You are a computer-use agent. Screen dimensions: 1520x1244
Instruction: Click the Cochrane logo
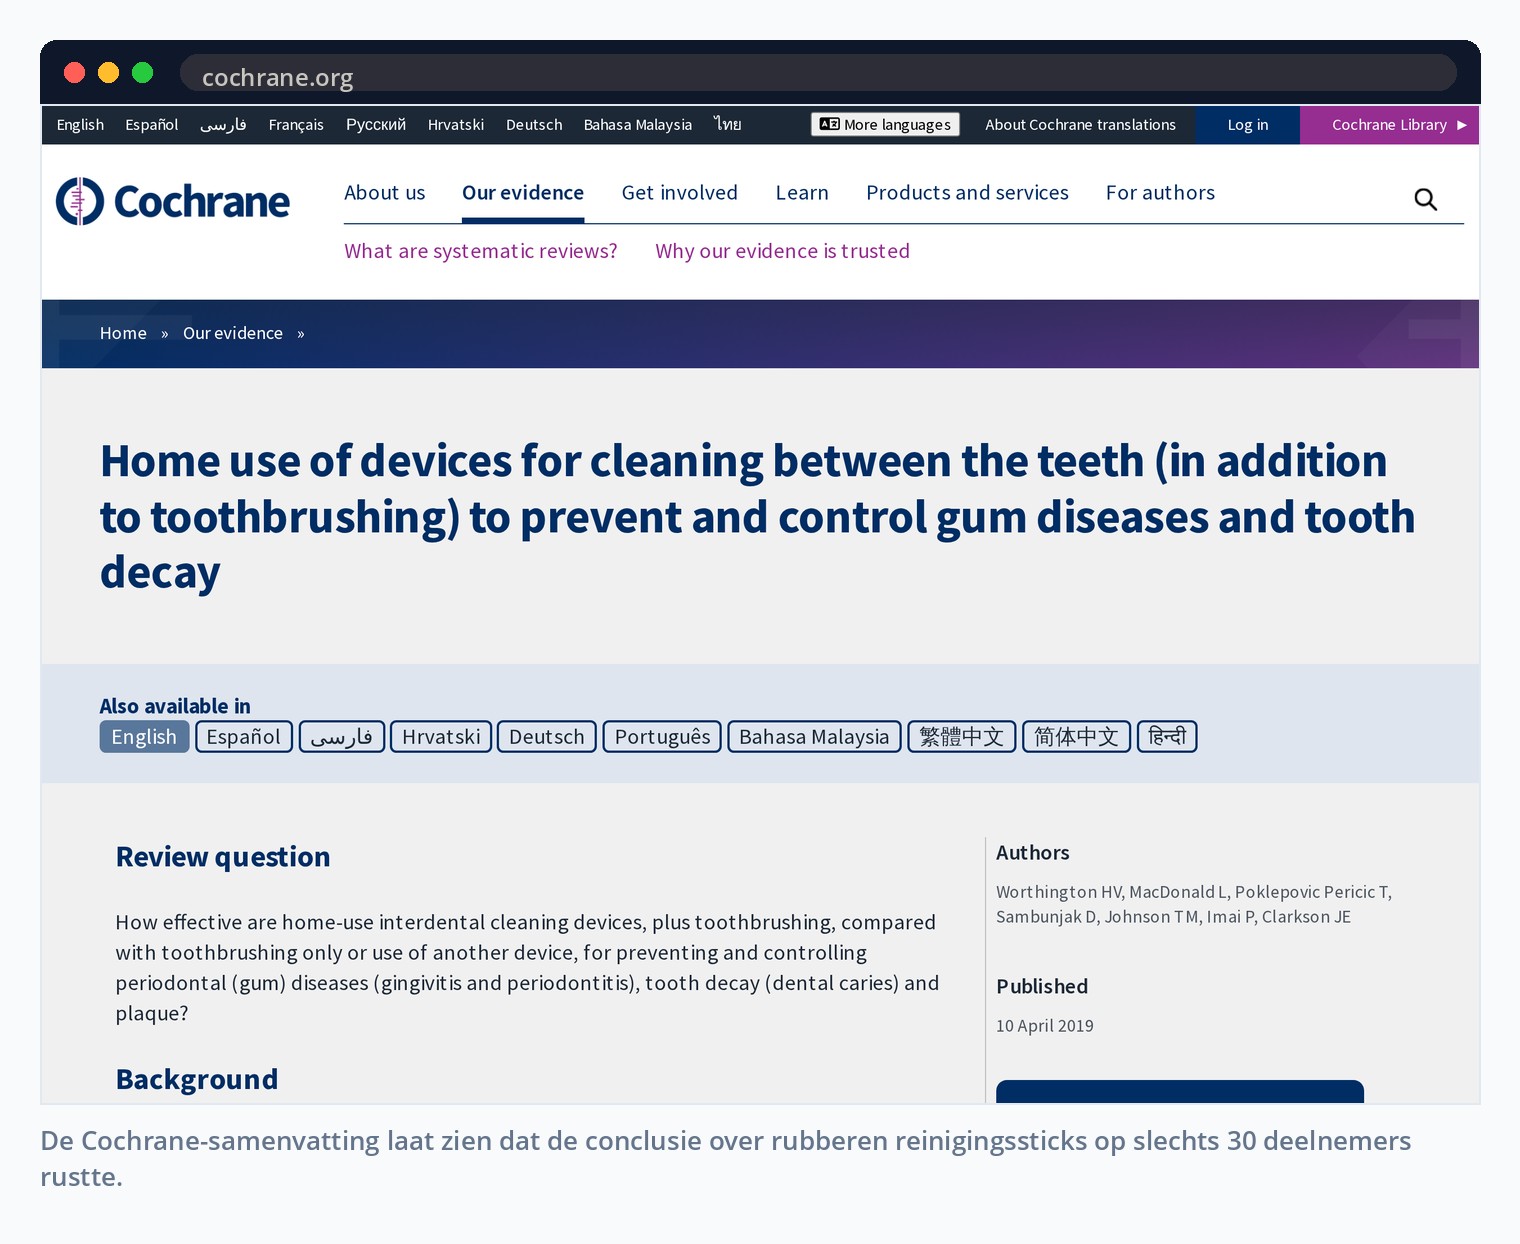click(x=173, y=201)
